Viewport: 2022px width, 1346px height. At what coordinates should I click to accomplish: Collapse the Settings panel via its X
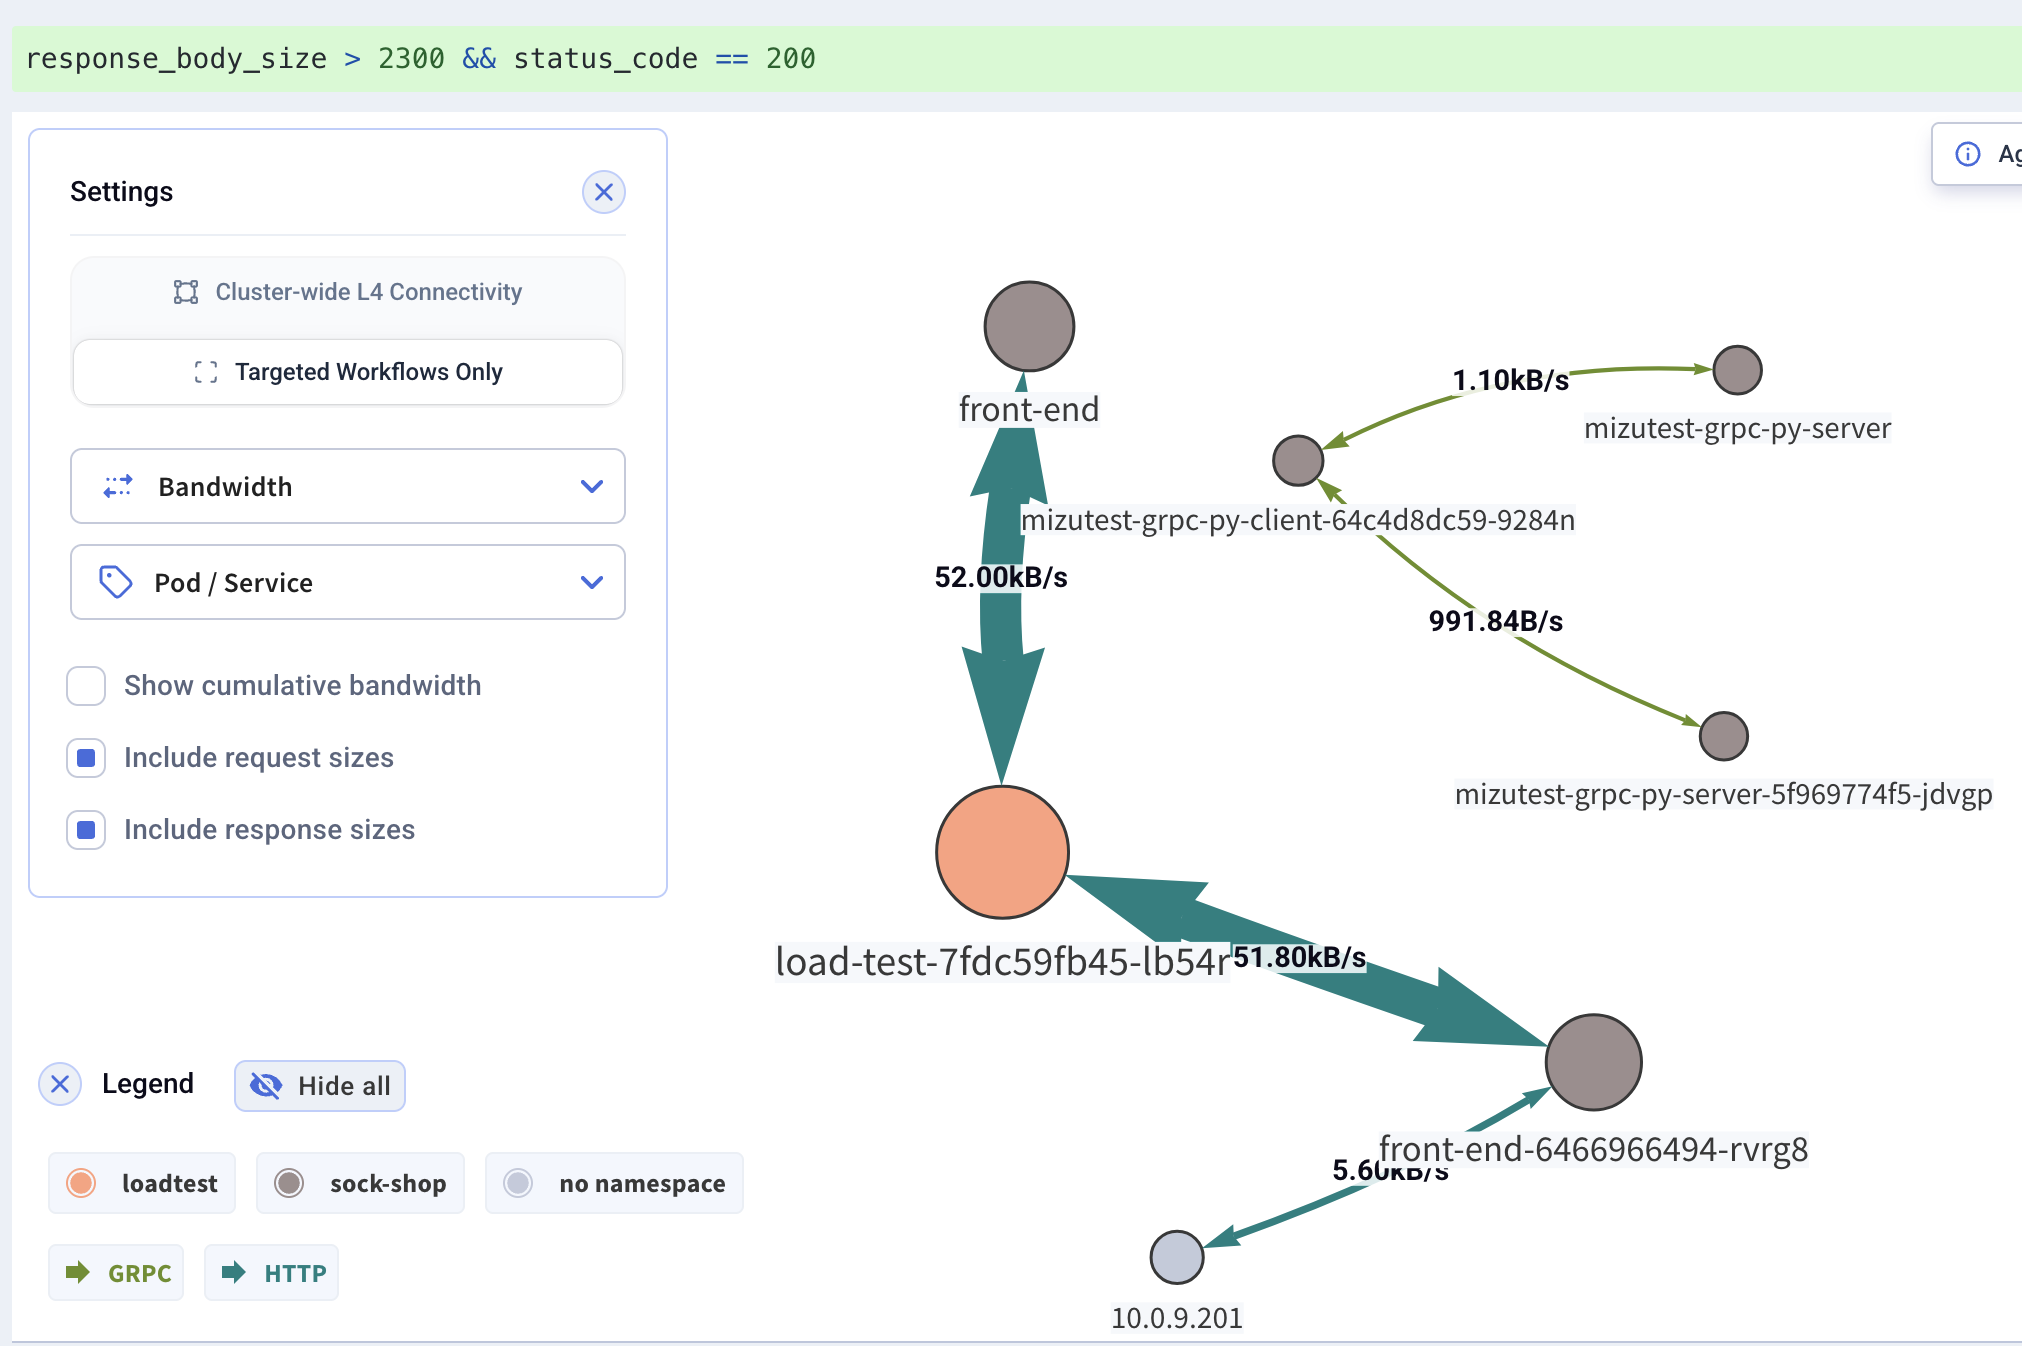604,192
